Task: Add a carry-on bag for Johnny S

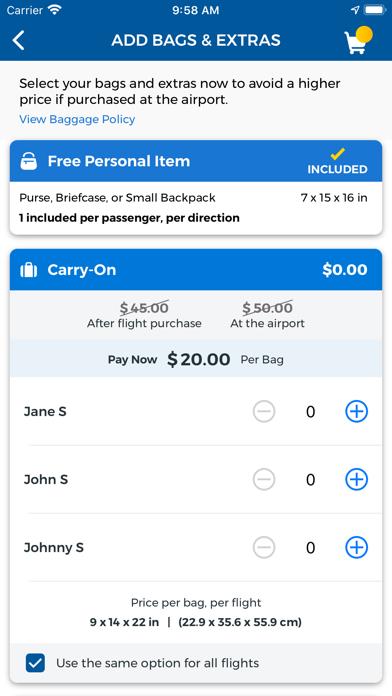Action: click(356, 547)
